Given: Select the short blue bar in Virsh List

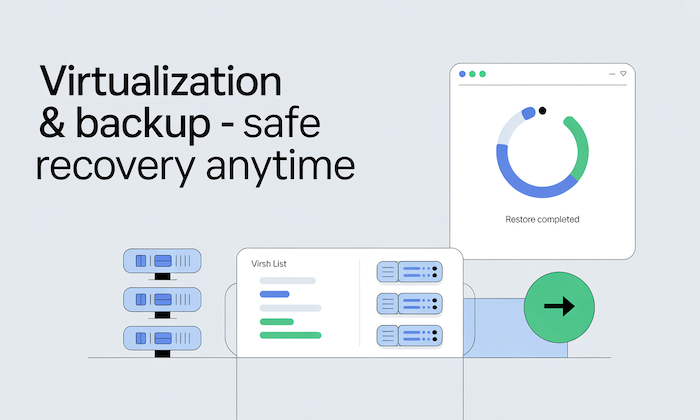Looking at the screenshot, I should 274,295.
